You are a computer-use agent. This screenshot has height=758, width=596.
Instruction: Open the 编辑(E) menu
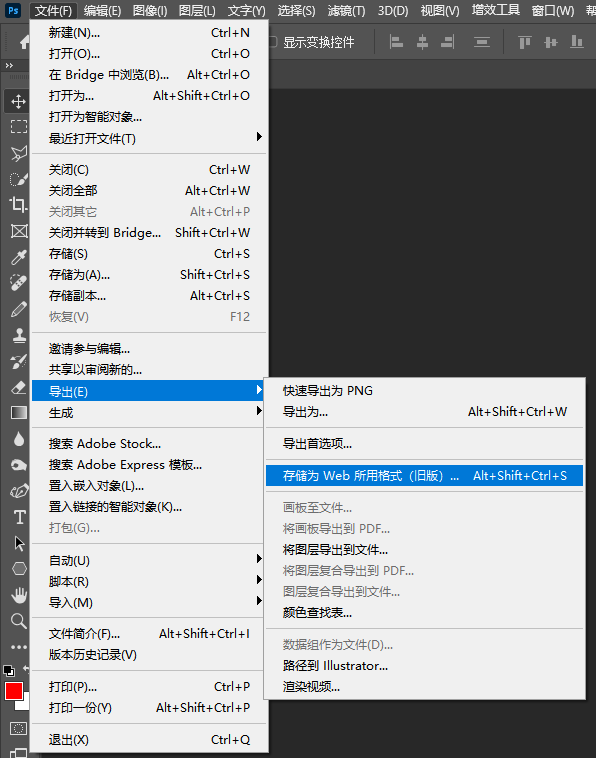click(102, 10)
